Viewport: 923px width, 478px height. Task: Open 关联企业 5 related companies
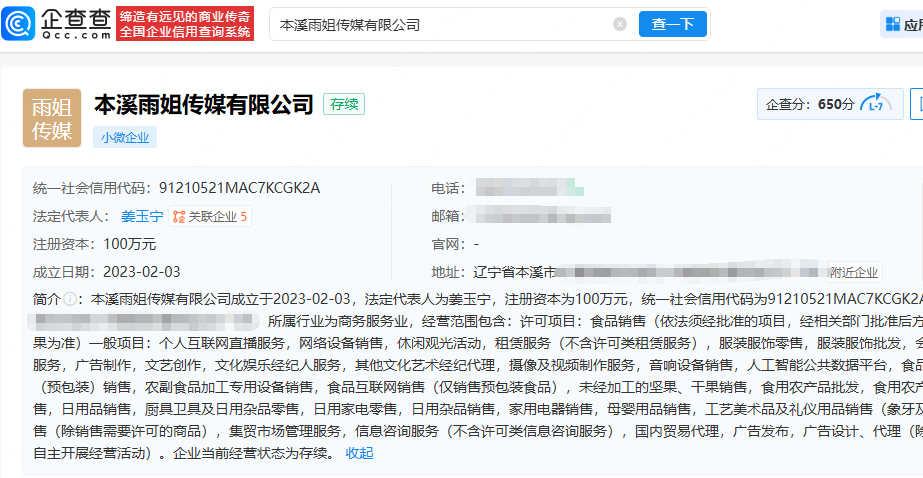210,217
